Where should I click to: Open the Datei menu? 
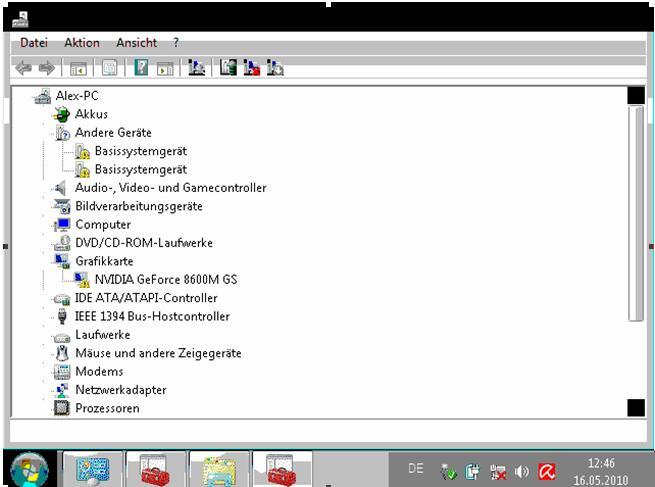(34, 43)
